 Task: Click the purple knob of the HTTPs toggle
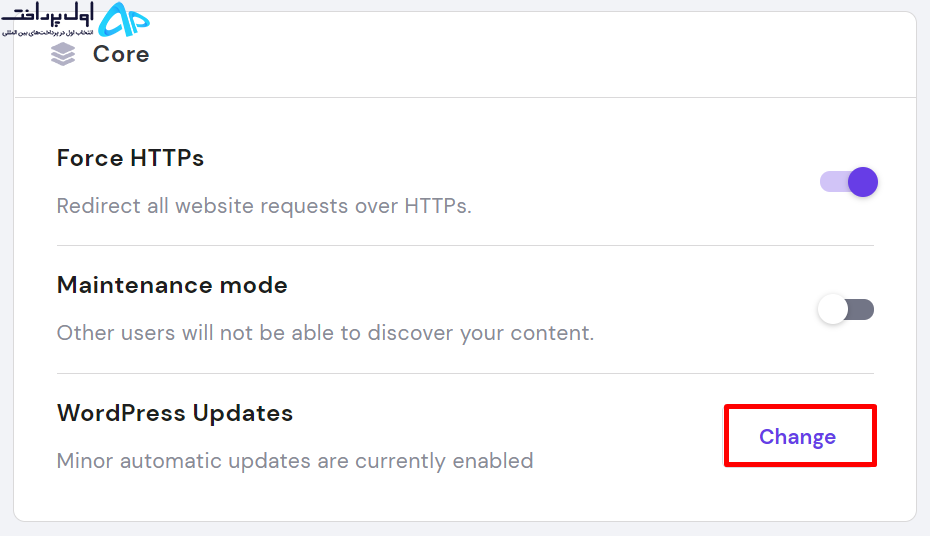tap(863, 182)
